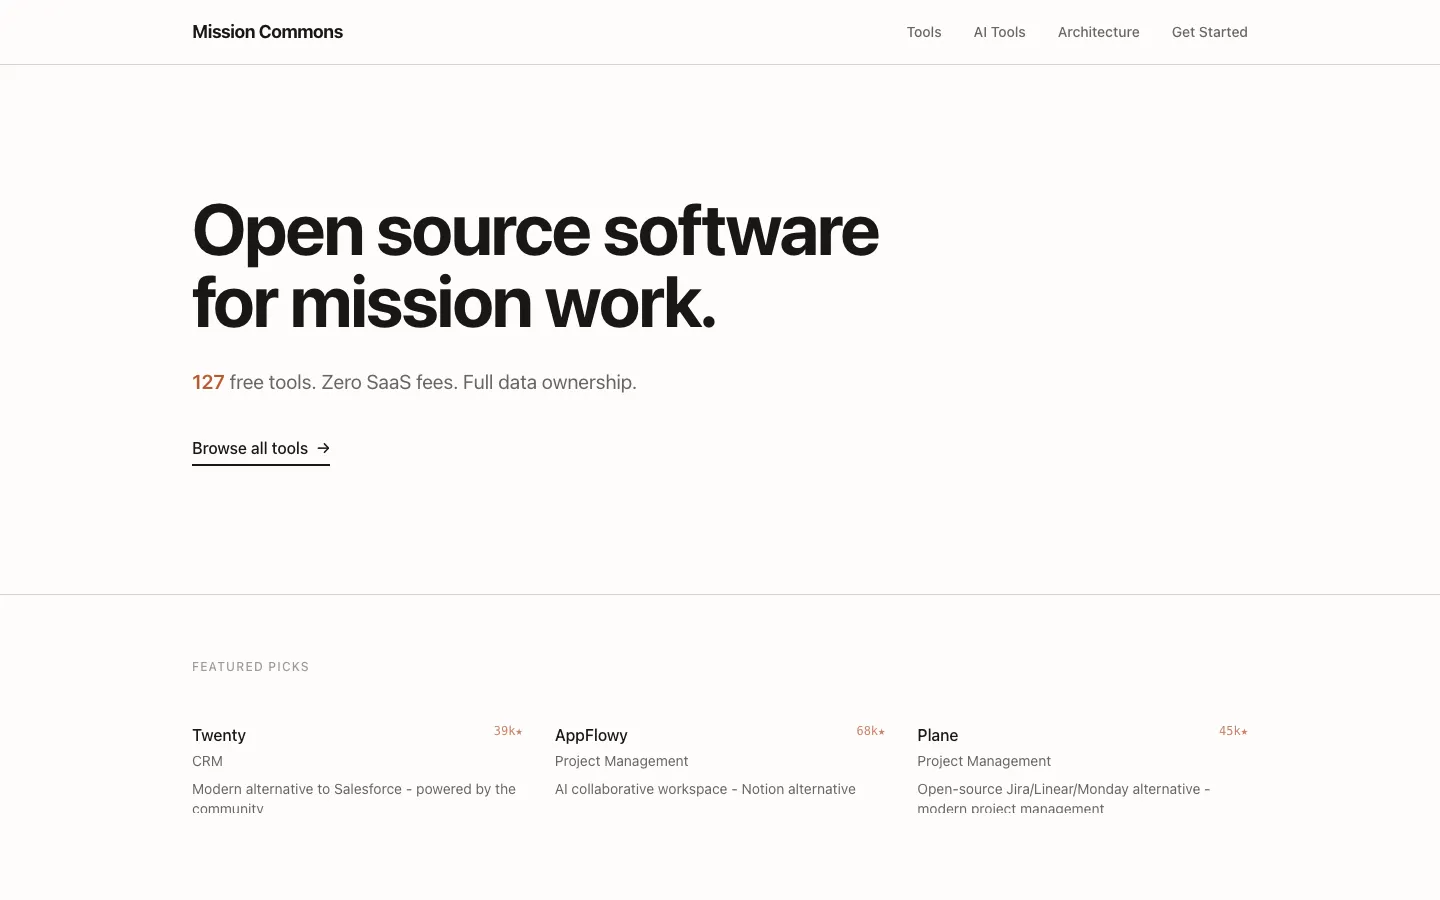Click AppFlowy's Notion alternative description
Screen dimensions: 1440x900
coord(705,789)
